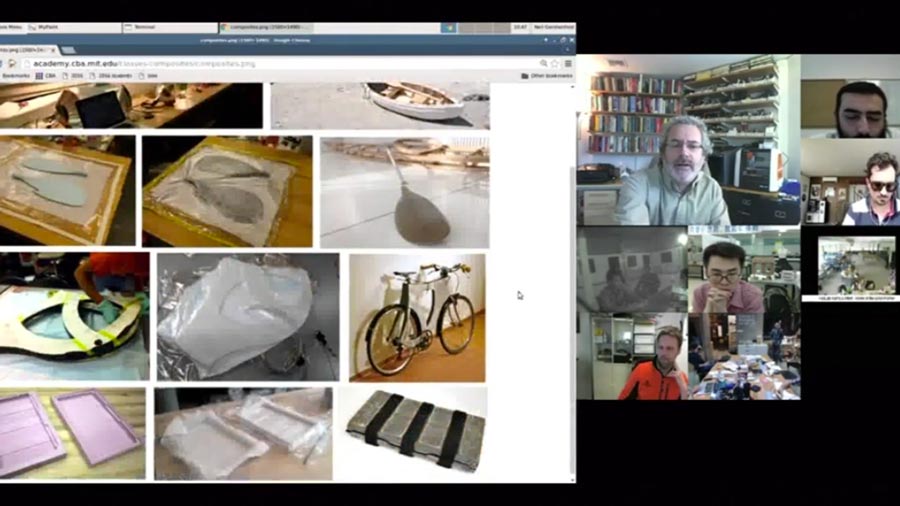This screenshot has width=900, height=506.
Task: Click the plastic-wrapped trays photo
Action: click(x=243, y=434)
